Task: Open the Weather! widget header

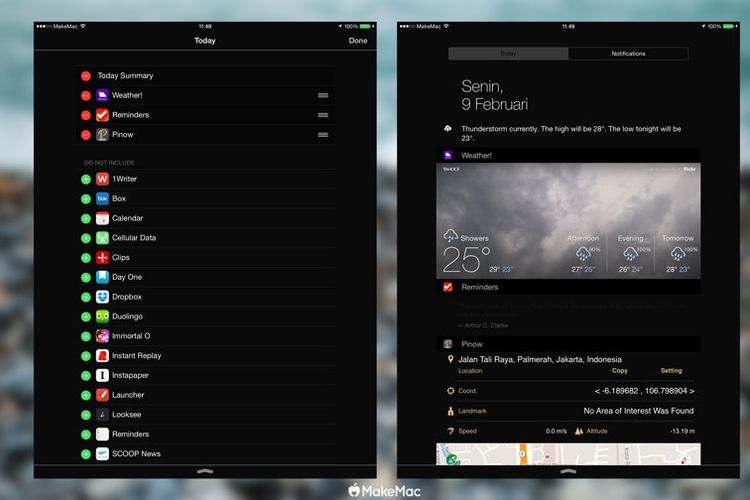Action: (568, 155)
